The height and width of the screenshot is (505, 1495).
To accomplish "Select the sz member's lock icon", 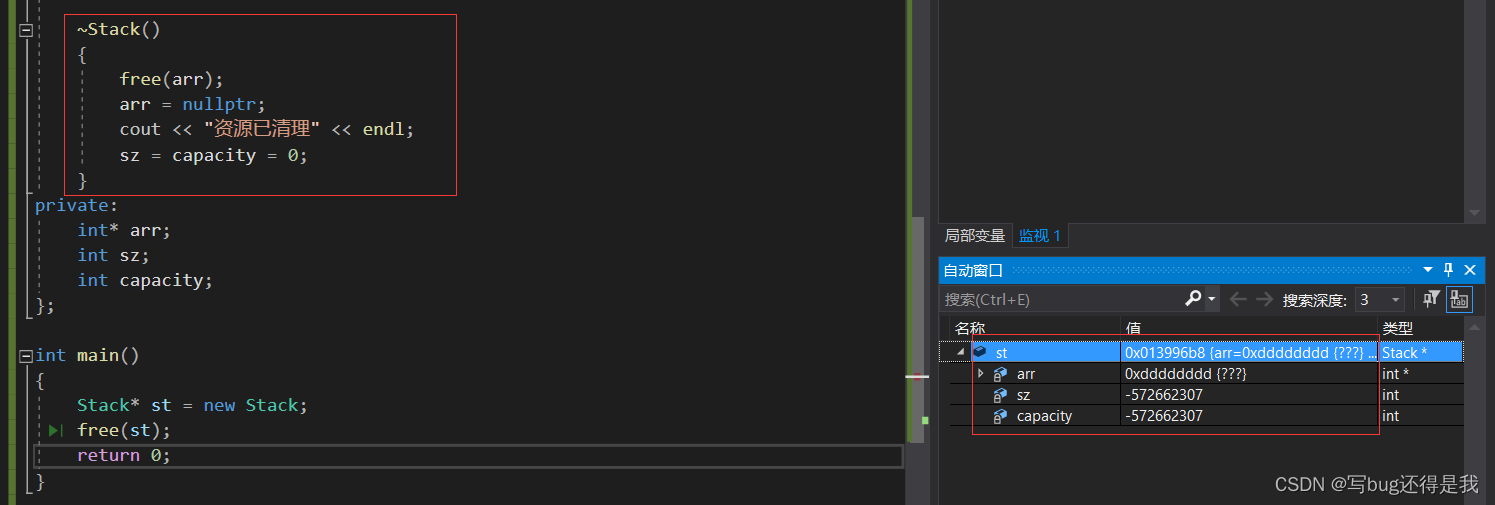I will pos(999,395).
